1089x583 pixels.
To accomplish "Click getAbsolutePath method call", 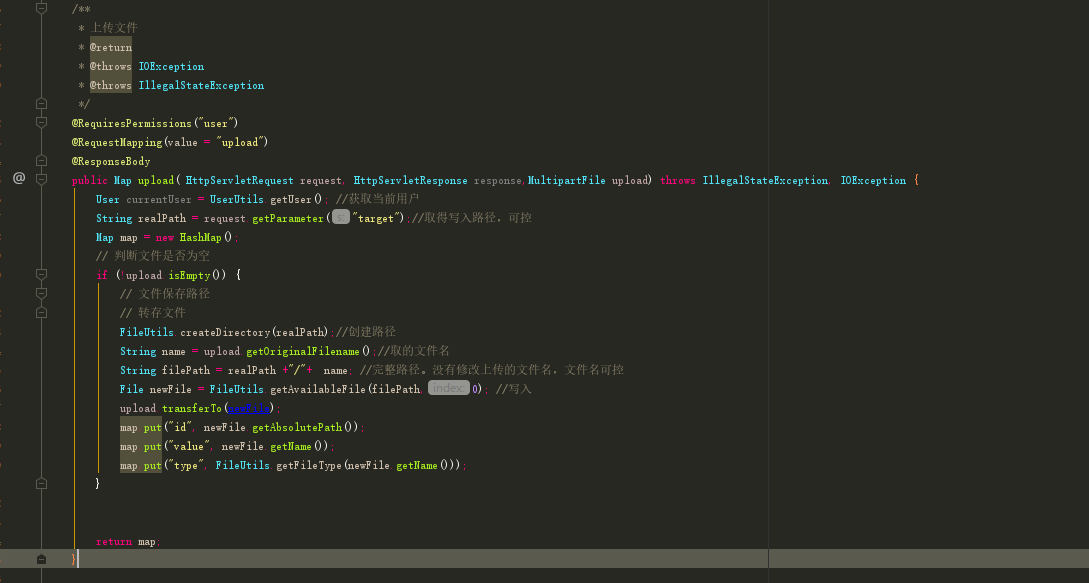I will pyautogui.click(x=297, y=427).
